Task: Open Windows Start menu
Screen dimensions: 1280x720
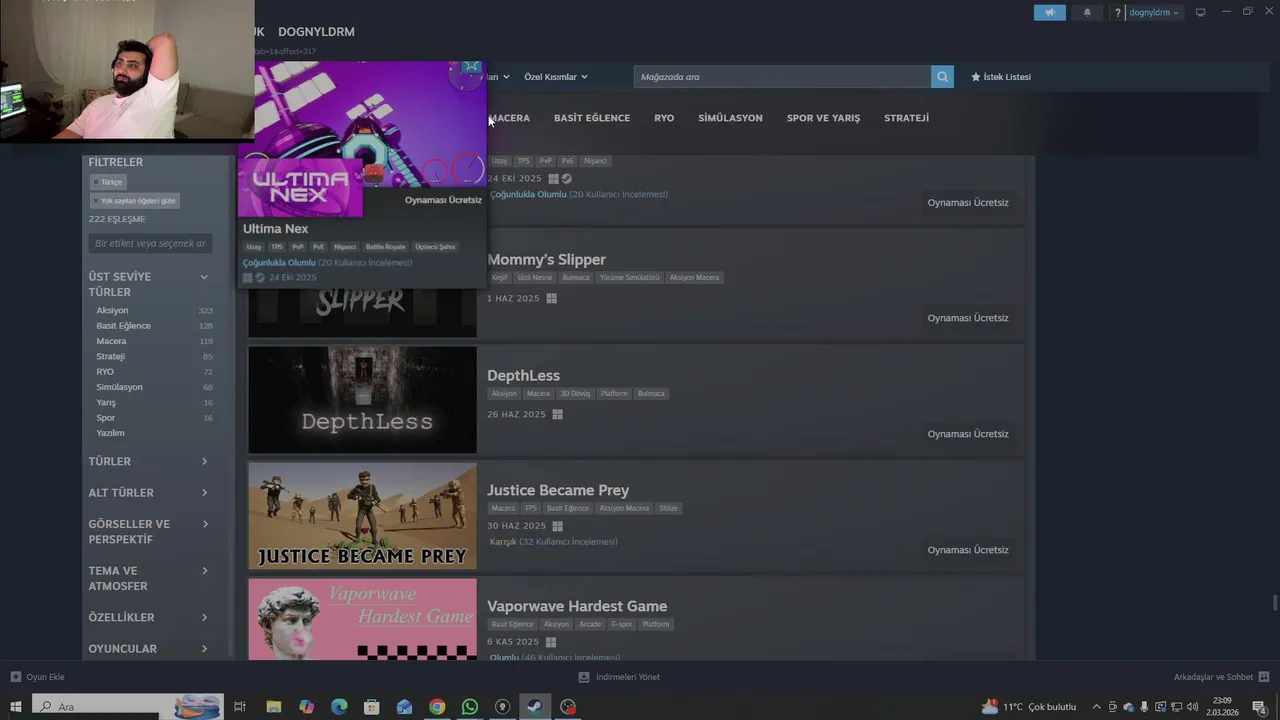Action: coord(15,707)
